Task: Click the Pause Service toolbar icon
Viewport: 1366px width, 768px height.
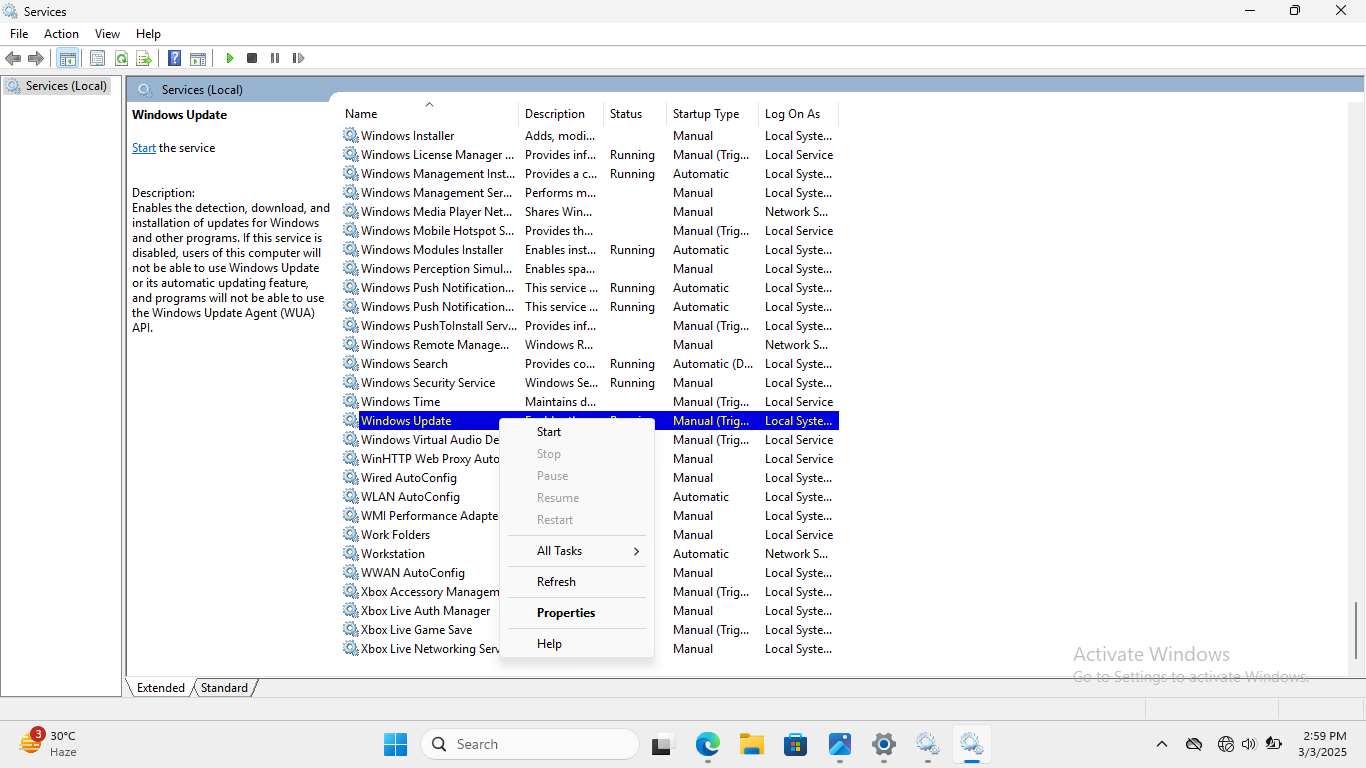Action: click(x=275, y=57)
